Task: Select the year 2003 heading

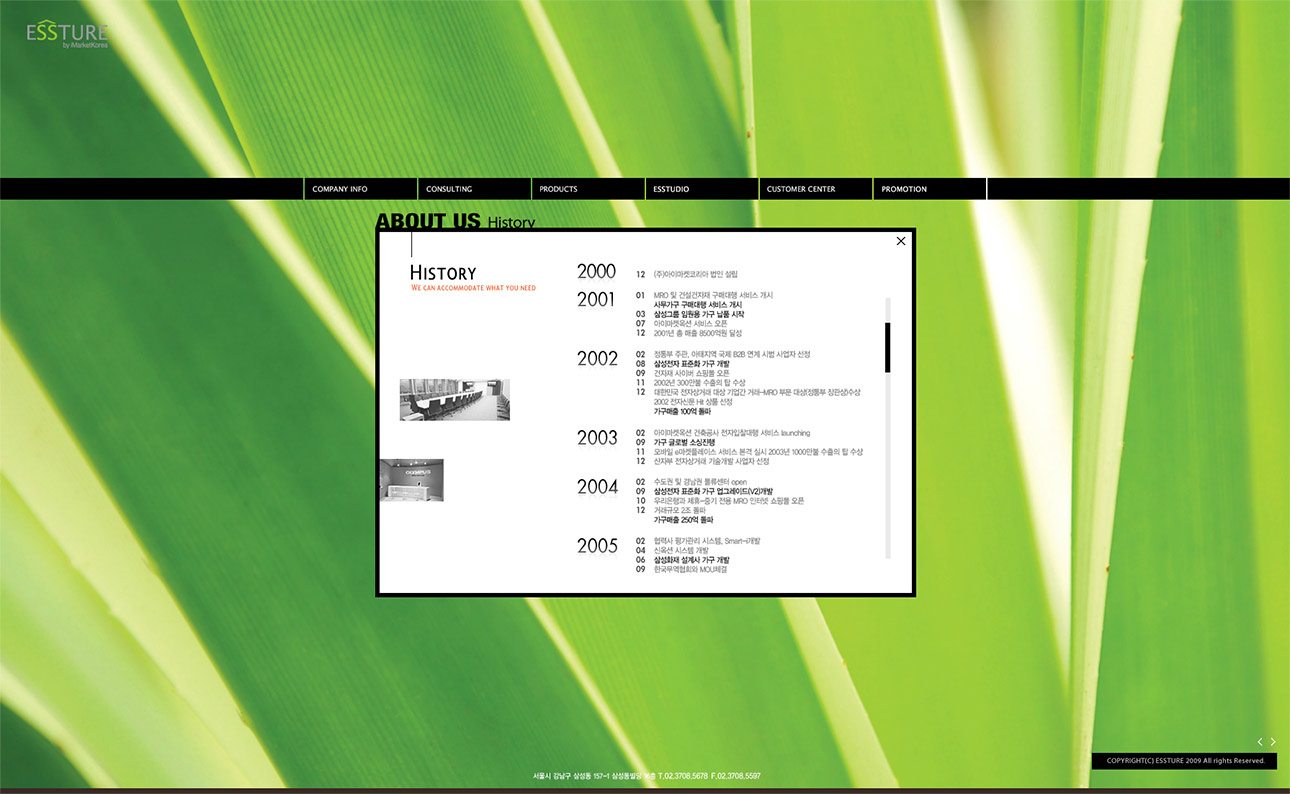Action: coord(598,438)
